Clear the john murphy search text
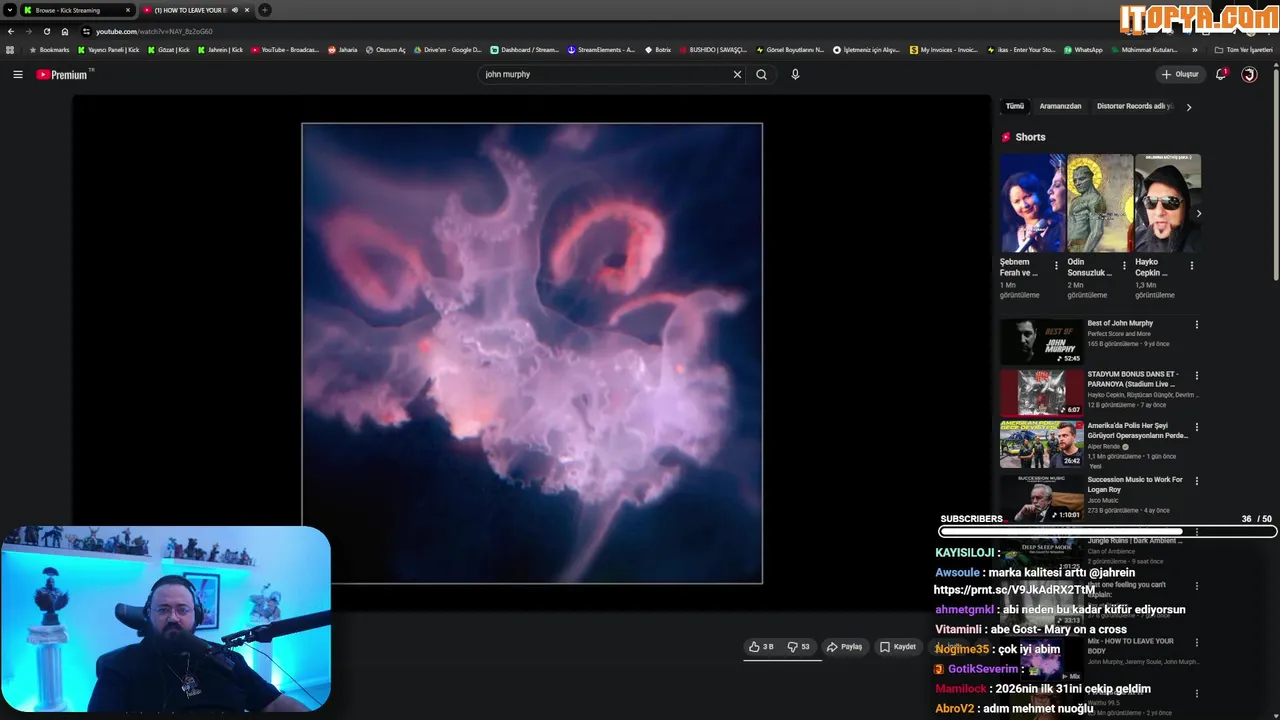1280x720 pixels. [737, 74]
